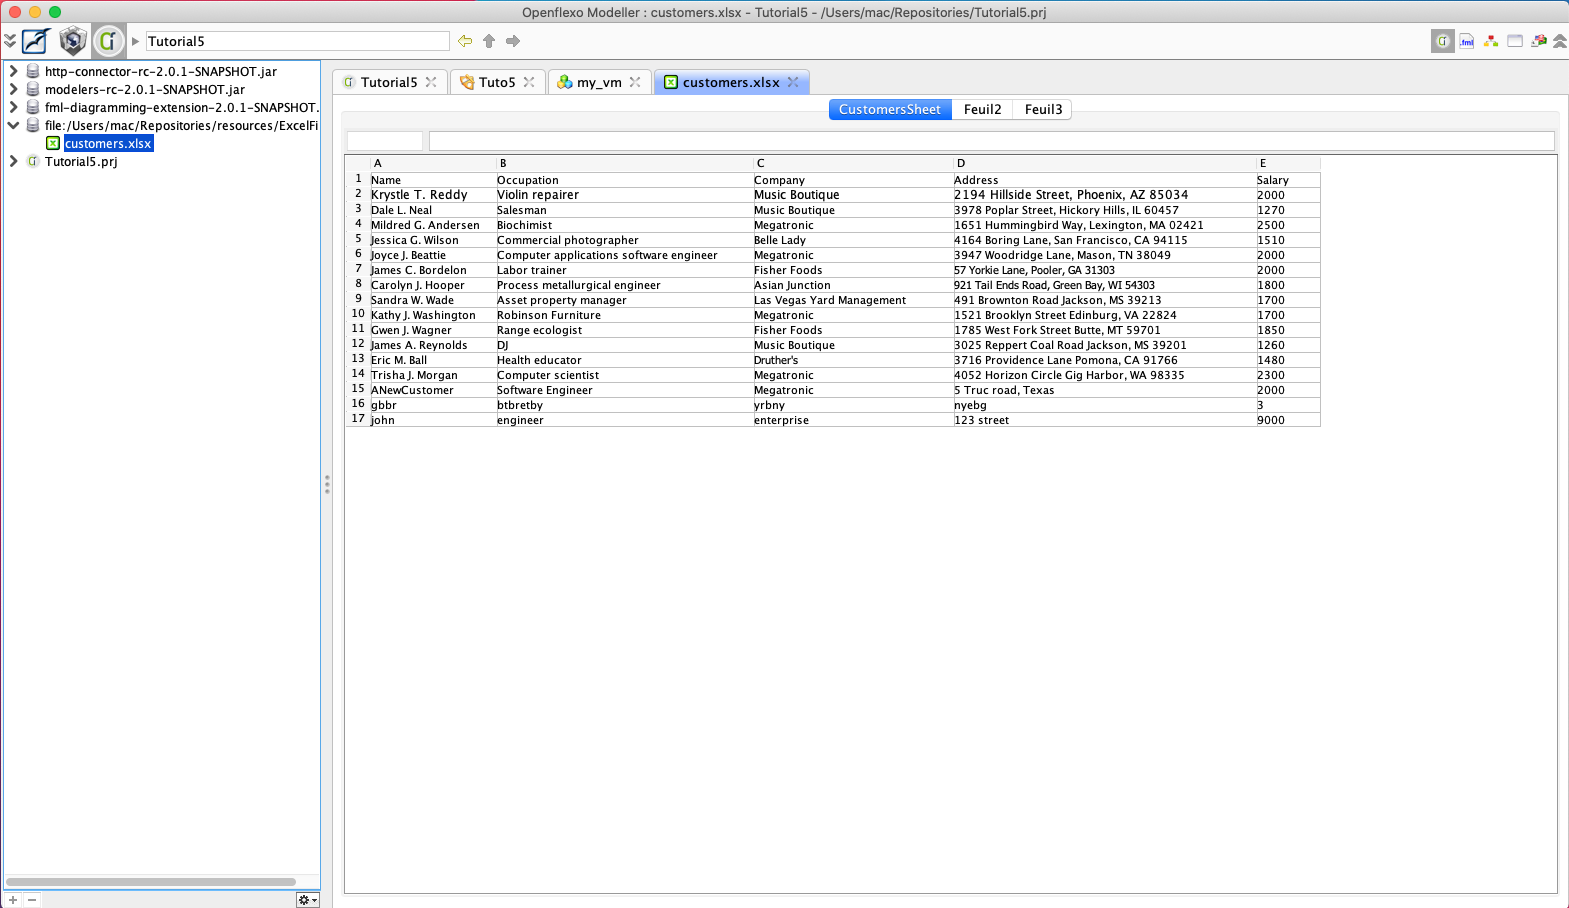Collapse the header with double up chevrons
This screenshot has width=1569, height=908.
click(1560, 41)
